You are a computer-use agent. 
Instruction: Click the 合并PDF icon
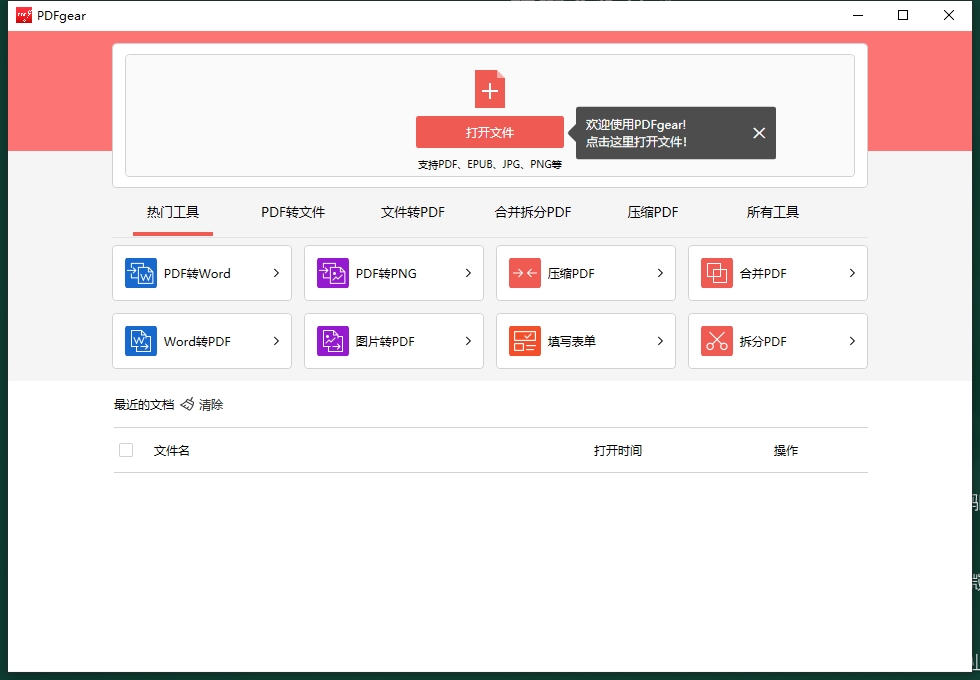716,273
